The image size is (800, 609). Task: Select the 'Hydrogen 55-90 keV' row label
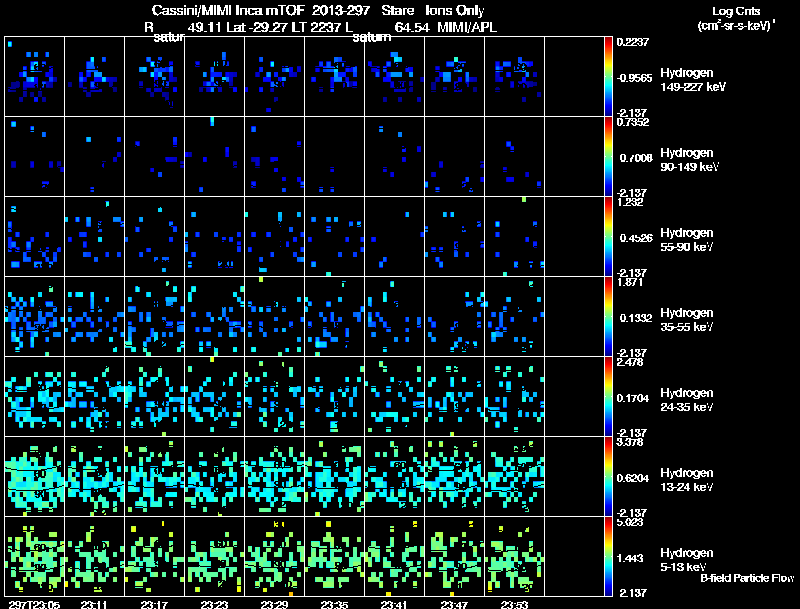click(x=687, y=240)
